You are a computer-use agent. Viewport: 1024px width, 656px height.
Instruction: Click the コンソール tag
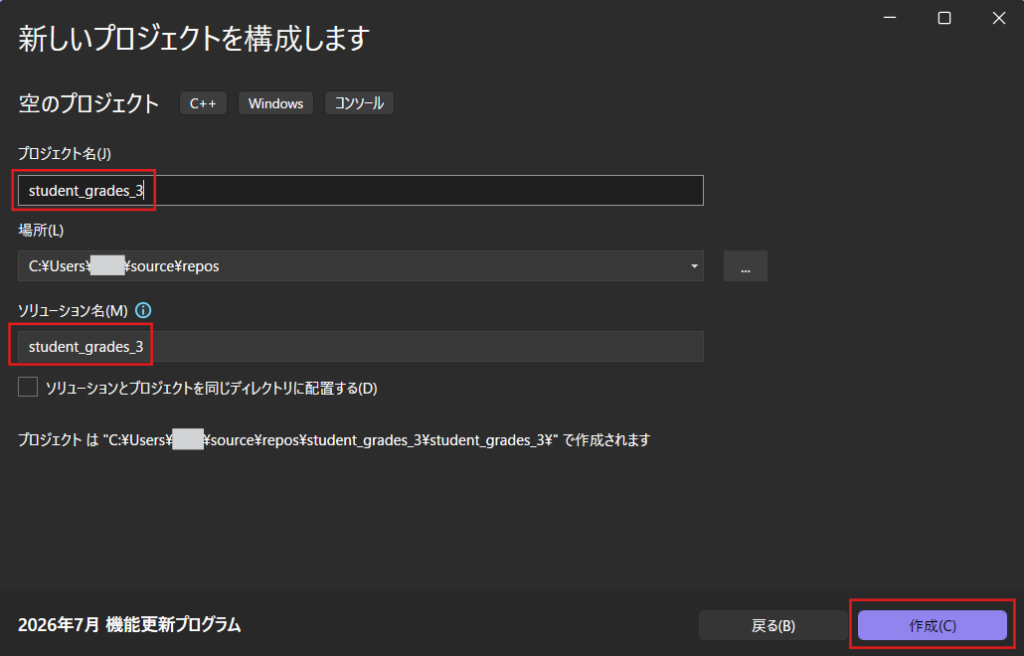[359, 103]
